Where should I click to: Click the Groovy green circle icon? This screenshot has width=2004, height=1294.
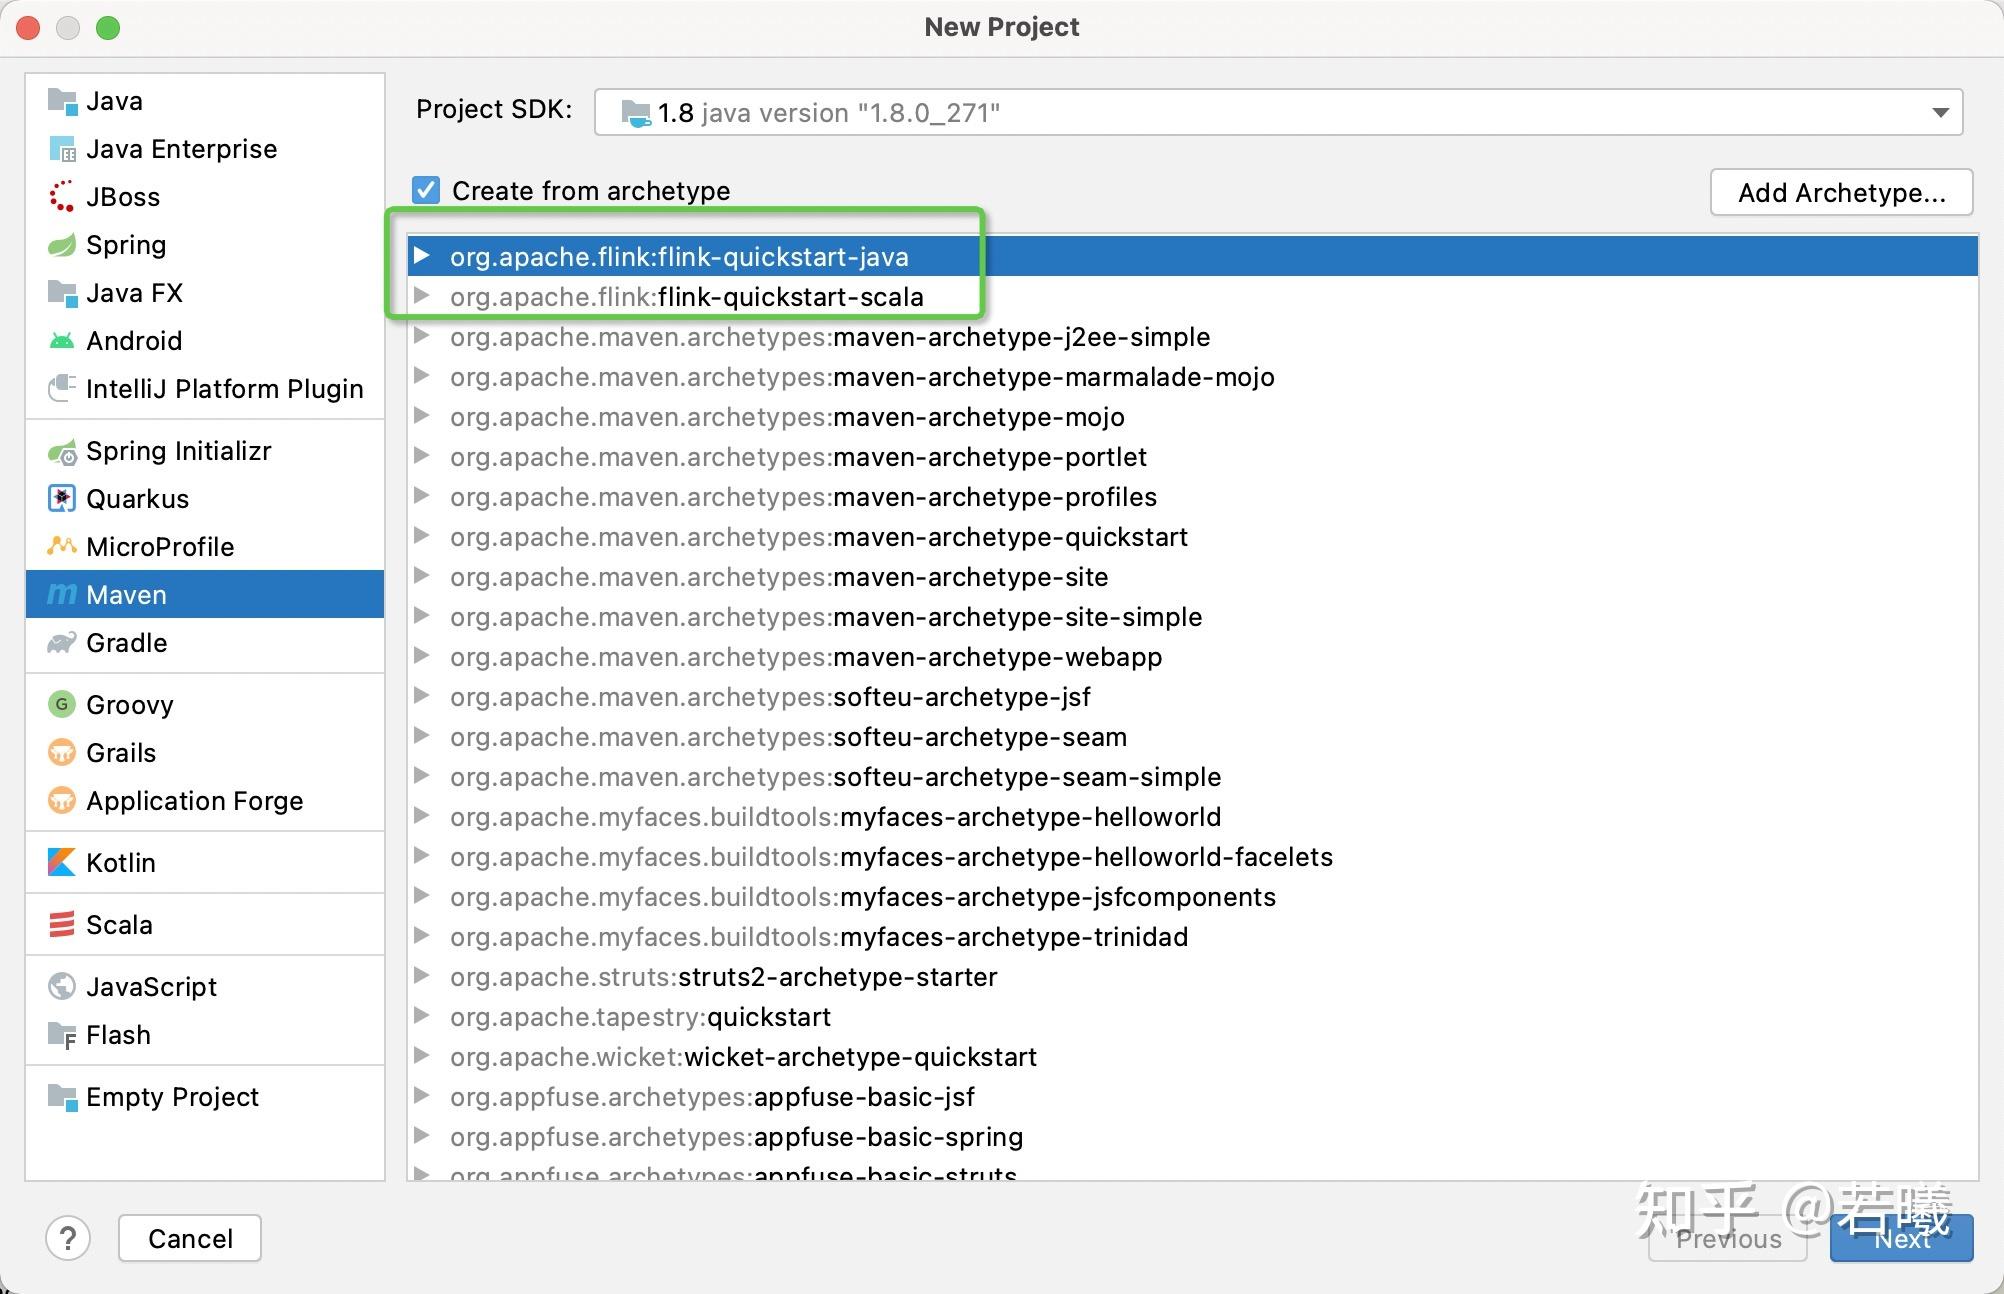point(62,705)
